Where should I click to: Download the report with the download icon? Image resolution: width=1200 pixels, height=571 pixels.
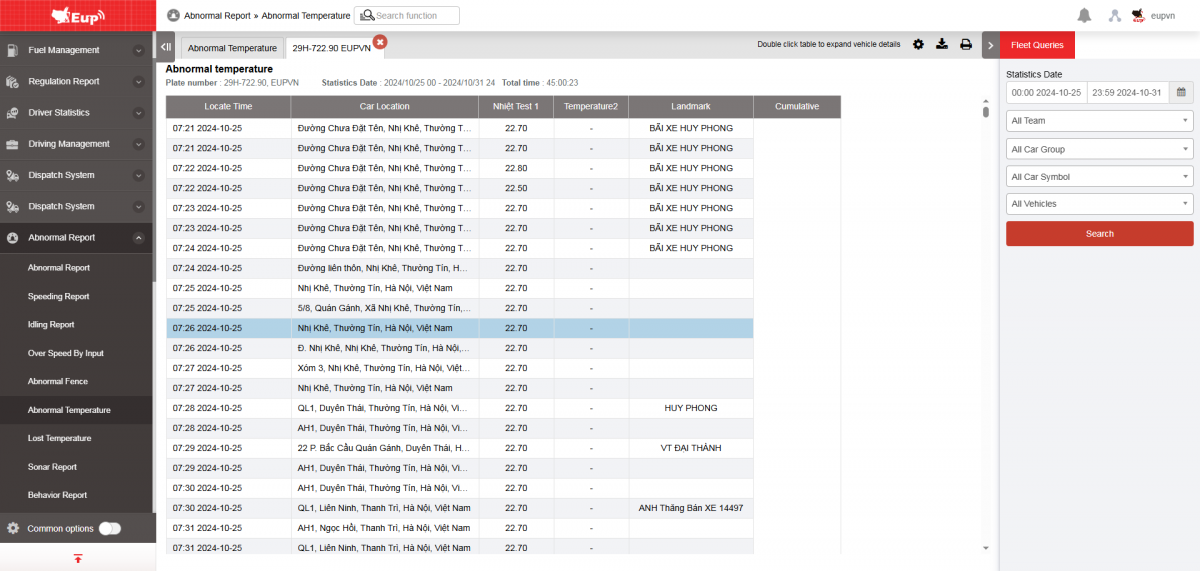tap(942, 44)
